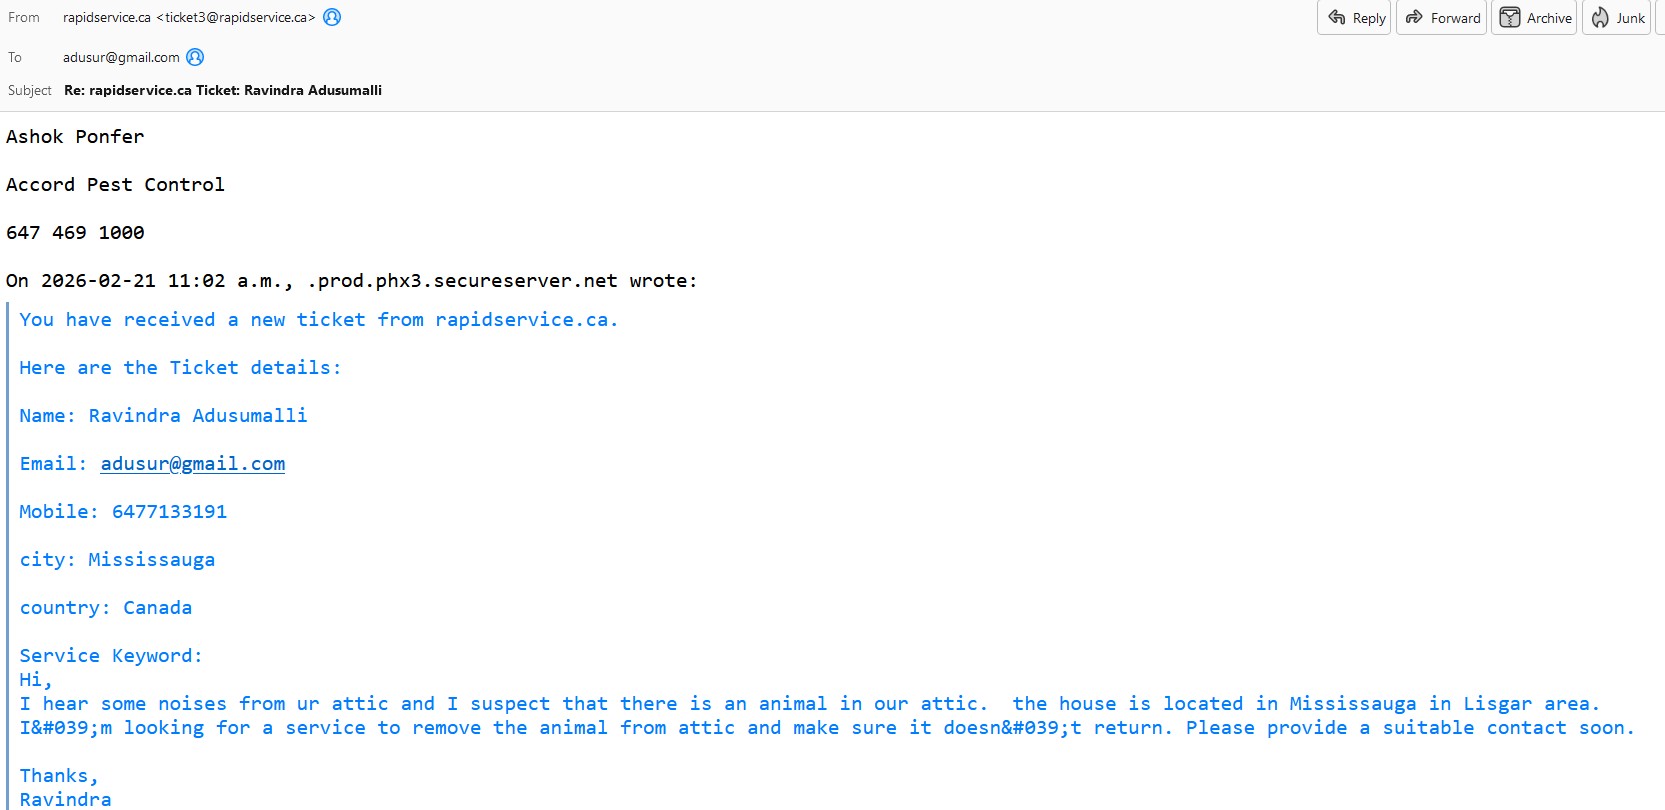The width and height of the screenshot is (1665, 810).
Task: Click phone number 647 469 1000
Action: pos(75,232)
